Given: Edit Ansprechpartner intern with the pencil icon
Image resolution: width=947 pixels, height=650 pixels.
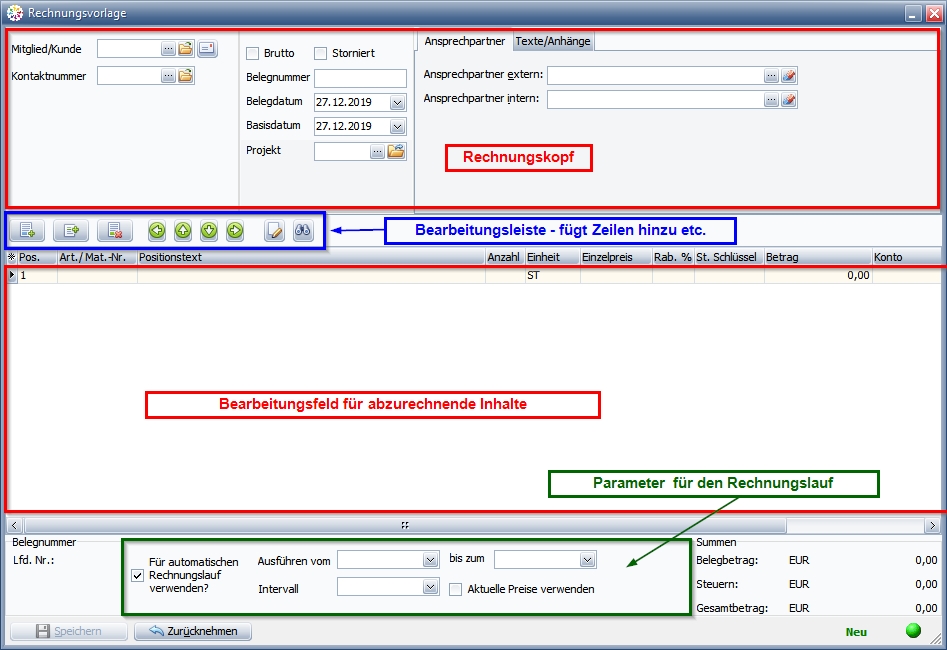Looking at the screenshot, I should coord(789,100).
